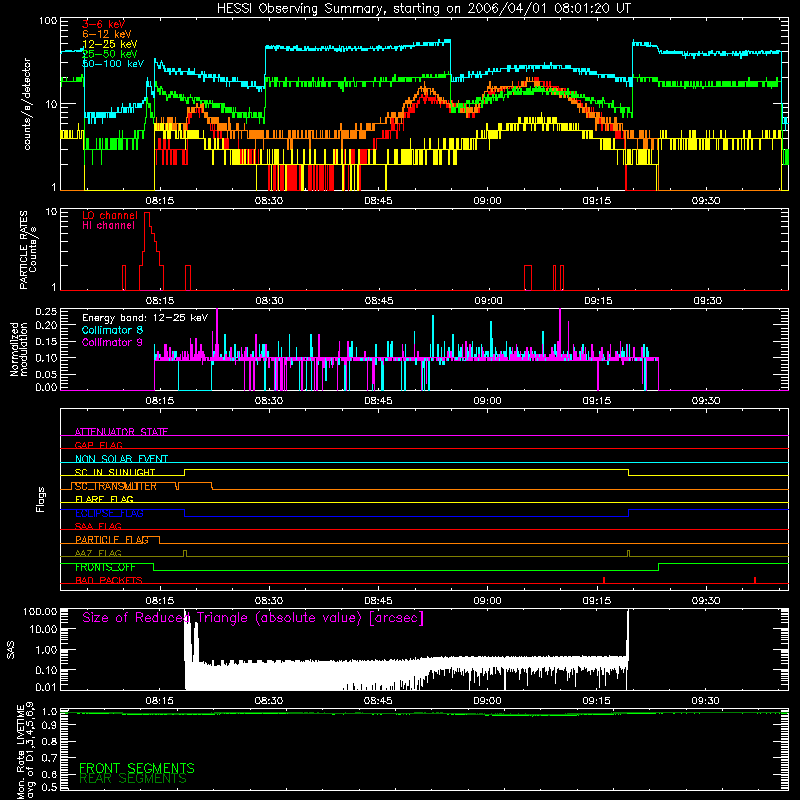This screenshot has height=800, width=800.
Task: Click 09:00 tick under the flags panel
Action: click(487, 601)
